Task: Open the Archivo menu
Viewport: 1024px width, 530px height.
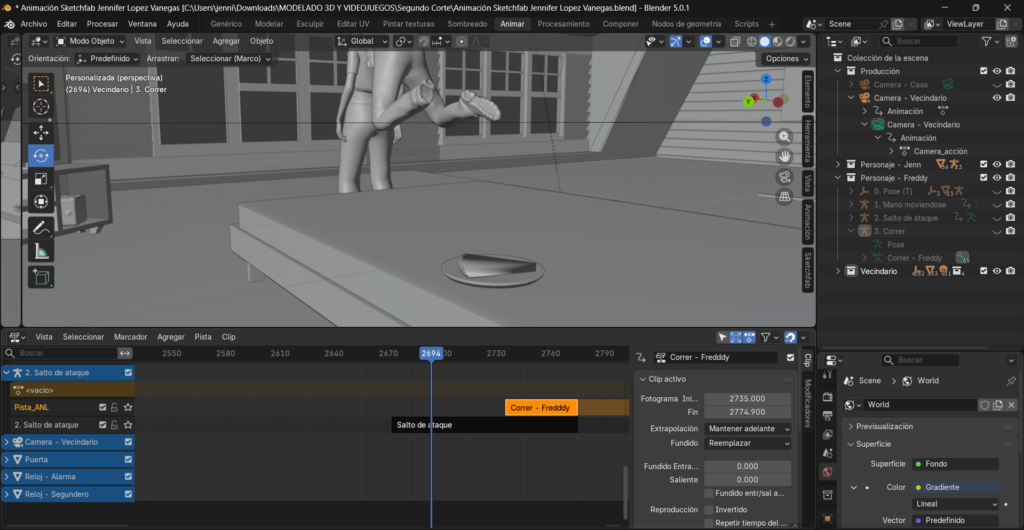Action: click(x=34, y=23)
